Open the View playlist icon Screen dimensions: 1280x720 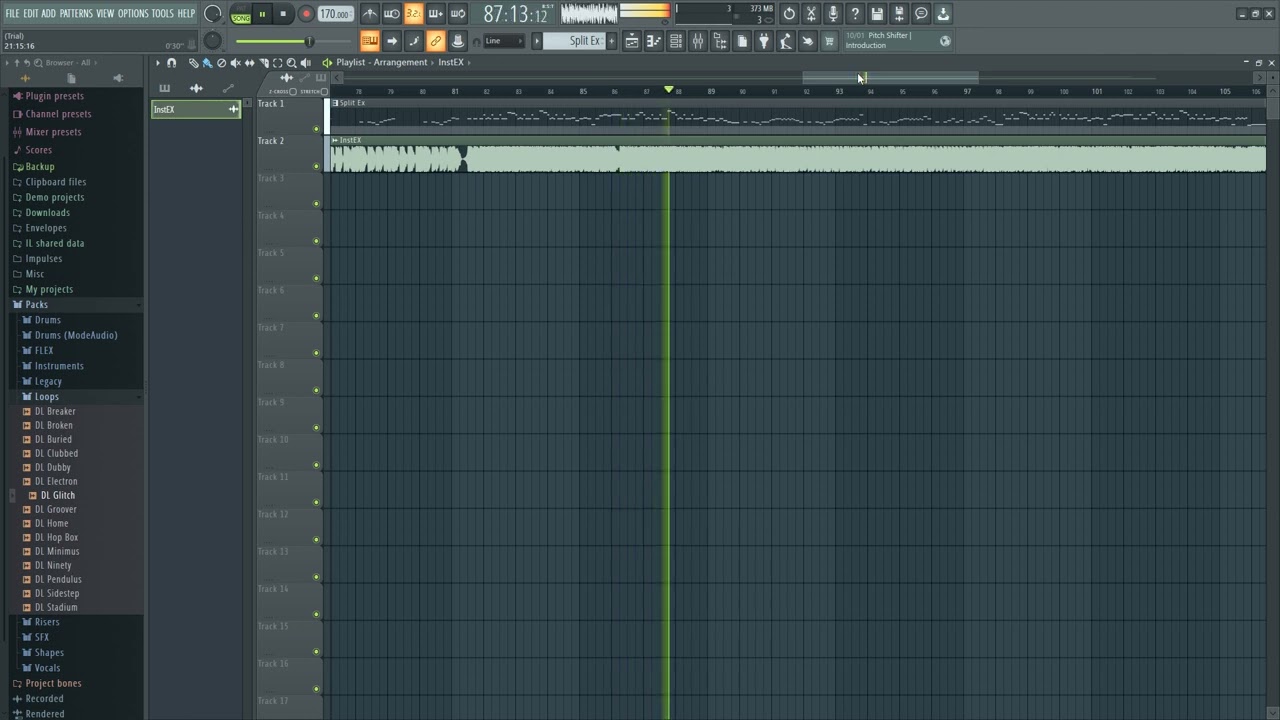coord(632,41)
